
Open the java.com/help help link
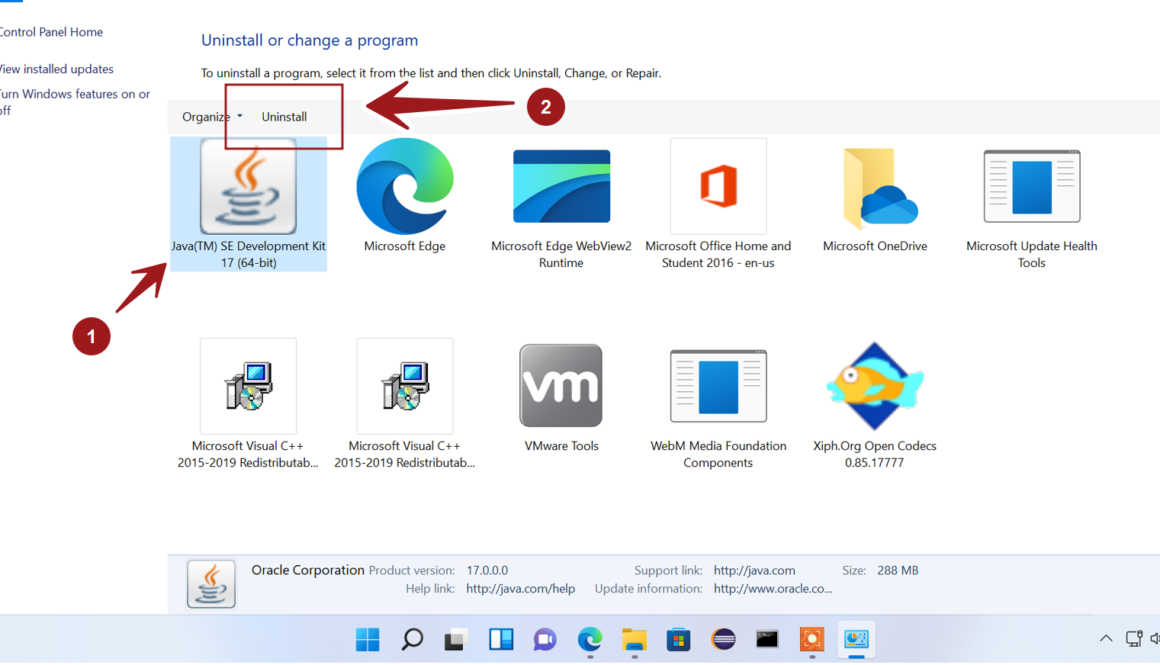pos(520,589)
